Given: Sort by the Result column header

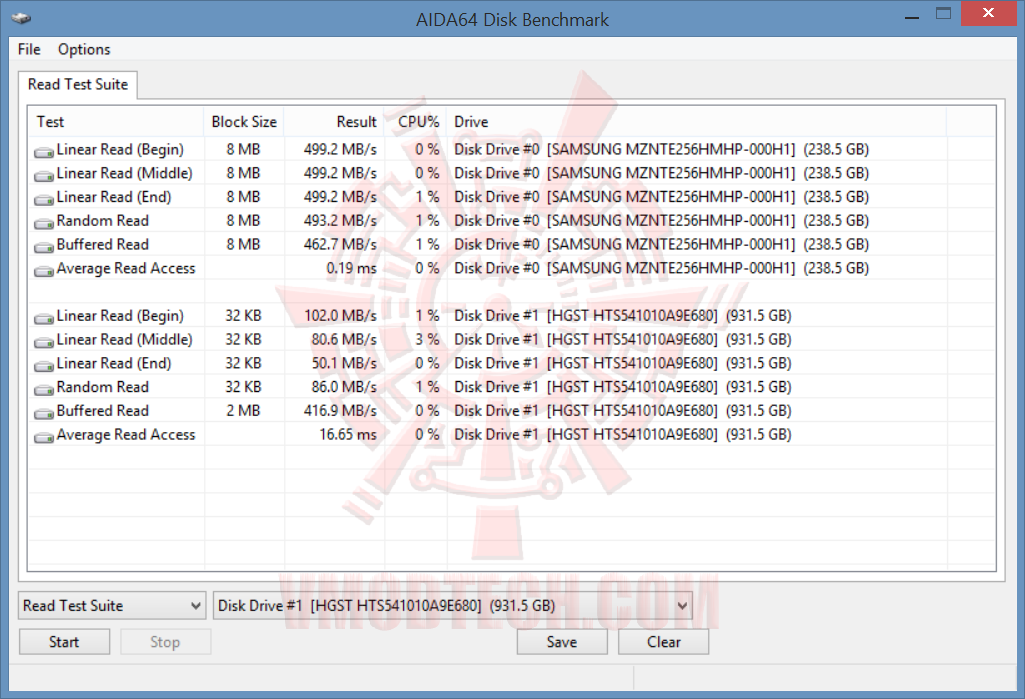Looking at the screenshot, I should [334, 122].
